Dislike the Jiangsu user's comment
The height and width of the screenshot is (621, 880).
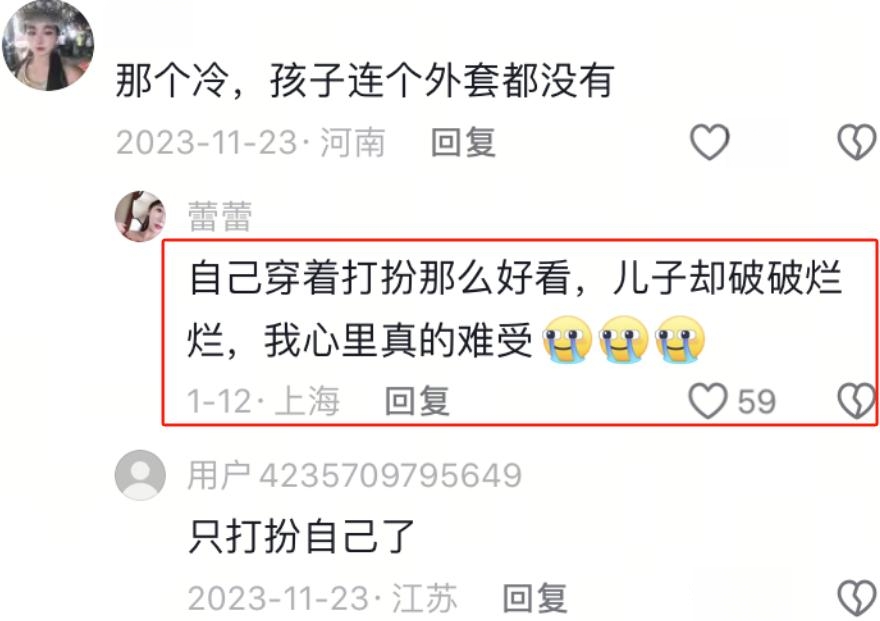tap(857, 598)
